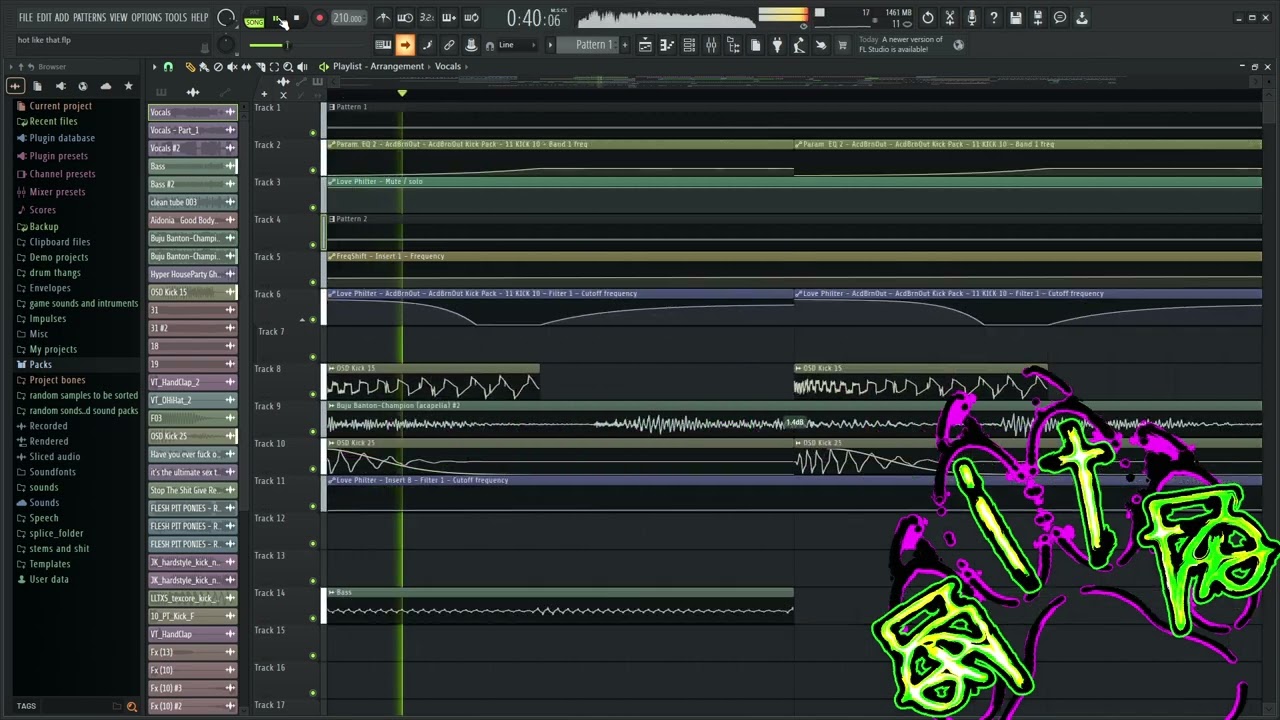The height and width of the screenshot is (720, 1280).
Task: Toggle countdown before recording button
Action: point(427,17)
